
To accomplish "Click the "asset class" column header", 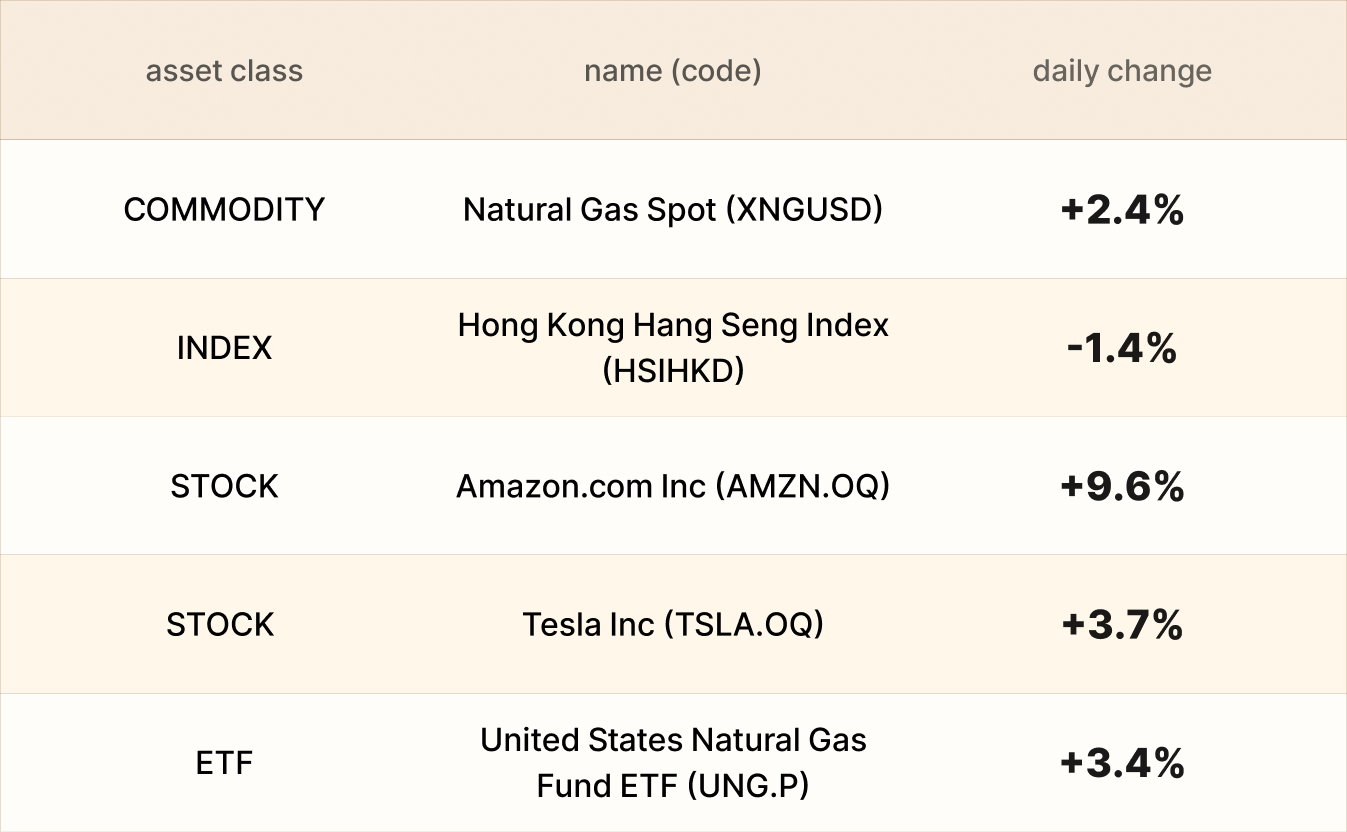I will (x=224, y=71).
